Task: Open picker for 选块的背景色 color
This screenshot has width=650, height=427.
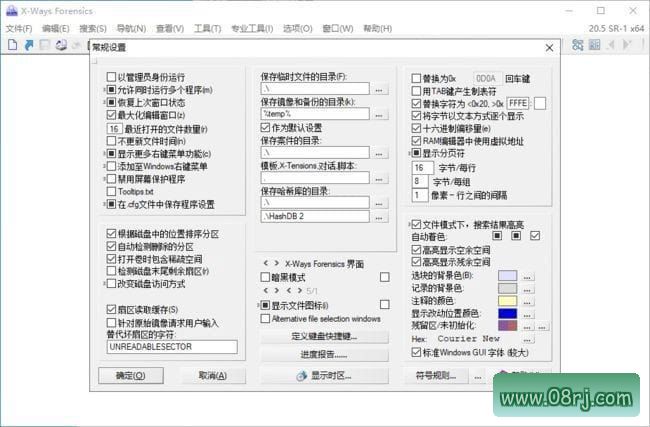Action: (527, 277)
